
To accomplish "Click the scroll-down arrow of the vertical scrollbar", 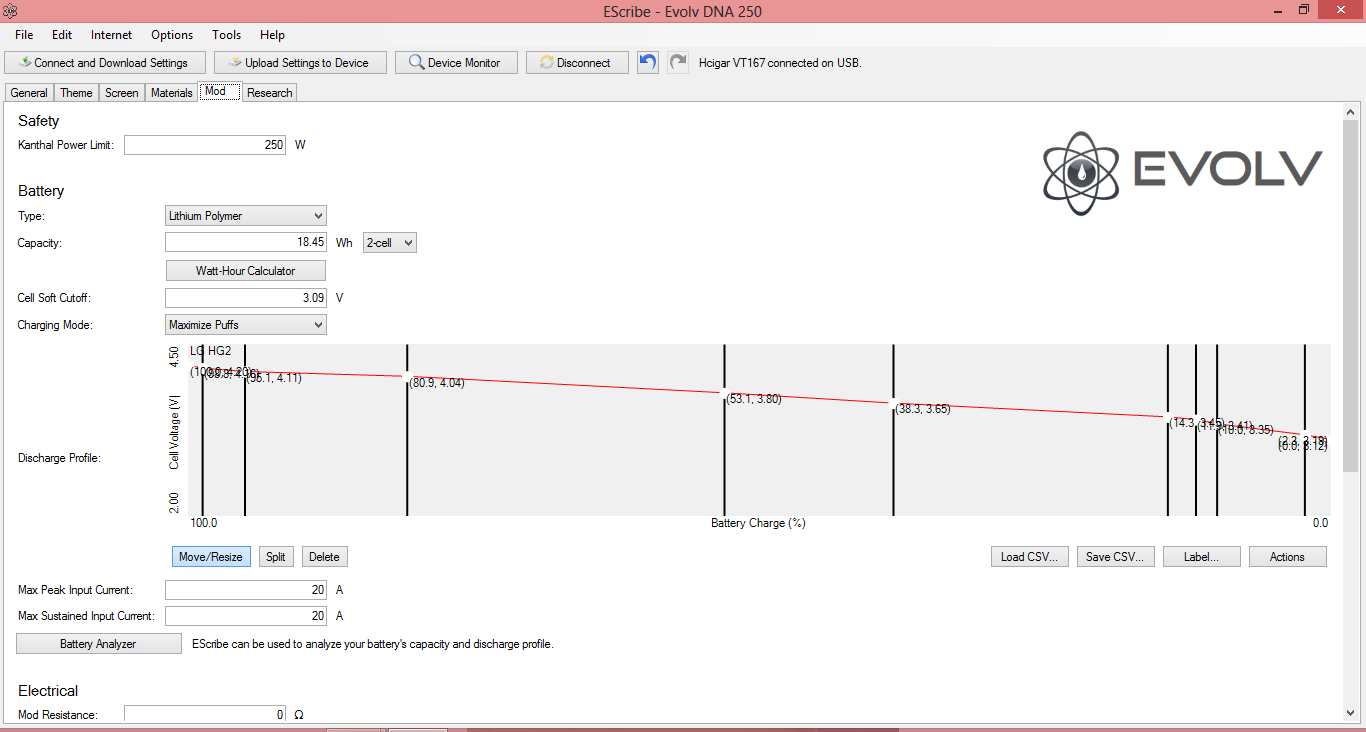I will [x=1350, y=712].
